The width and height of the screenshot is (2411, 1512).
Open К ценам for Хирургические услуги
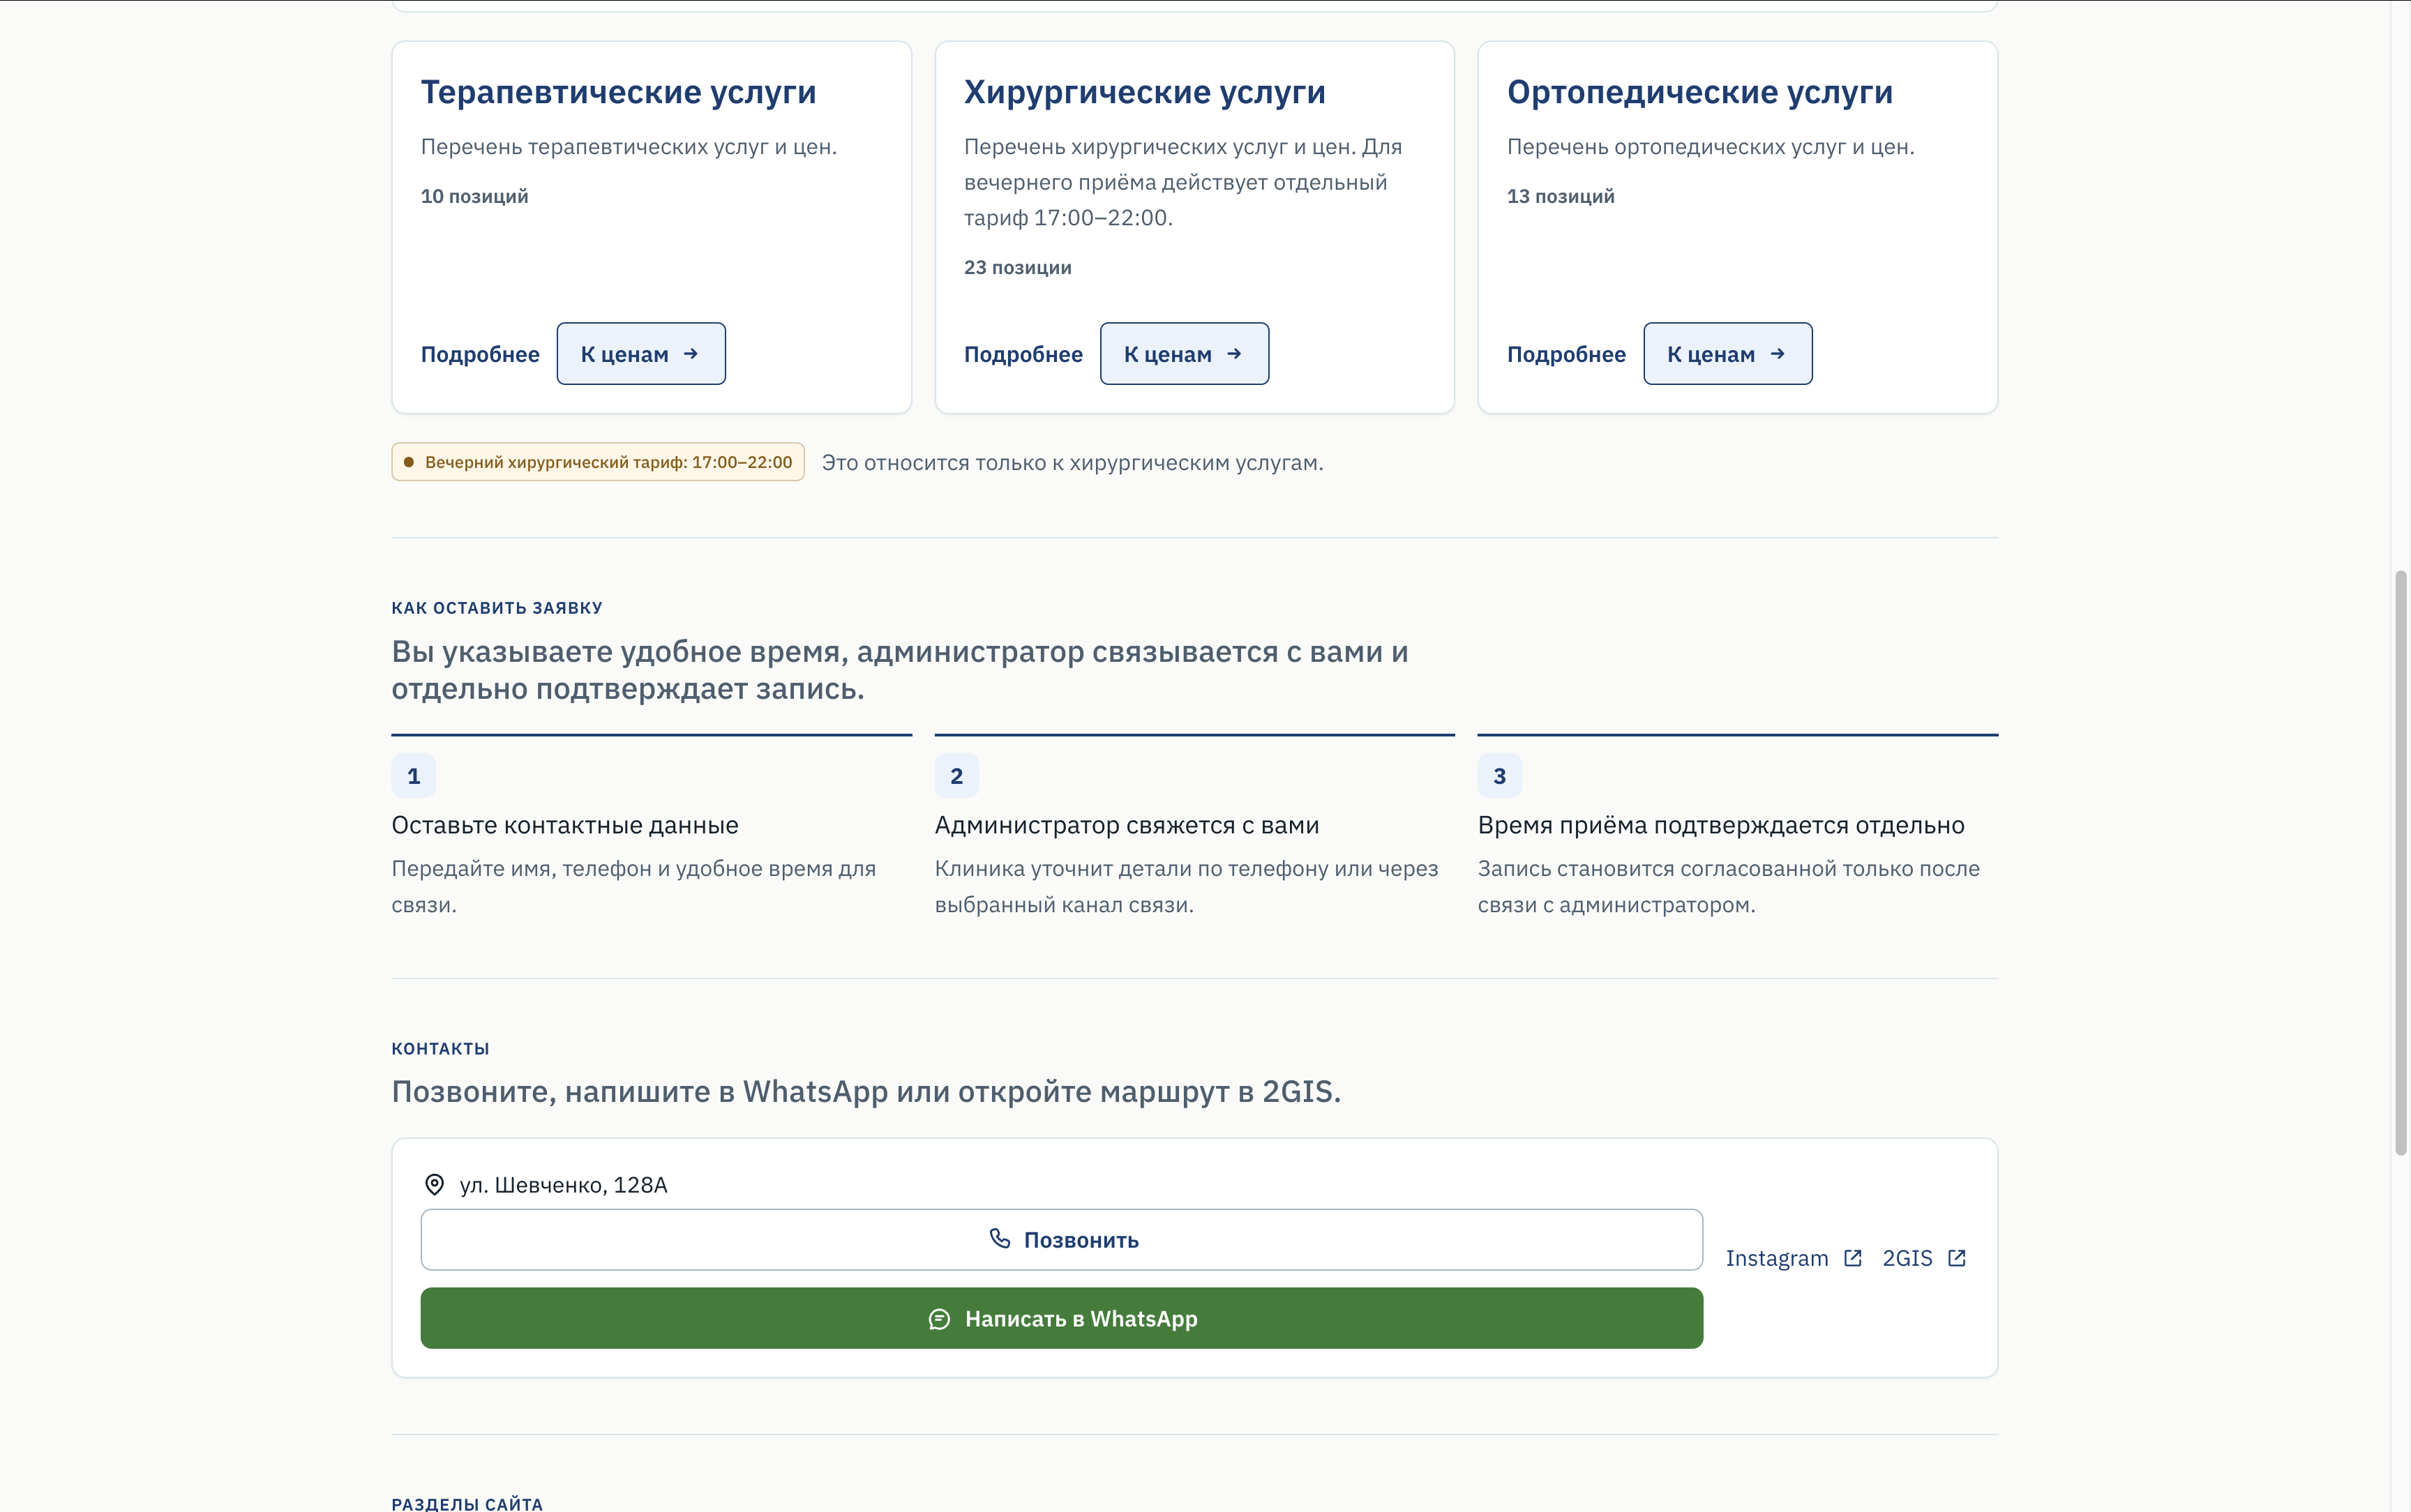1184,354
